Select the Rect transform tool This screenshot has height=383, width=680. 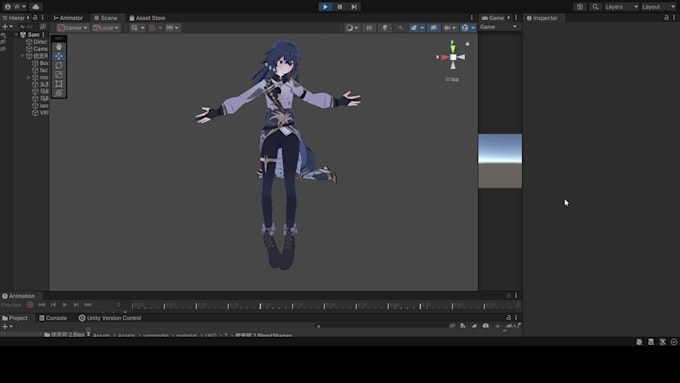pos(59,84)
